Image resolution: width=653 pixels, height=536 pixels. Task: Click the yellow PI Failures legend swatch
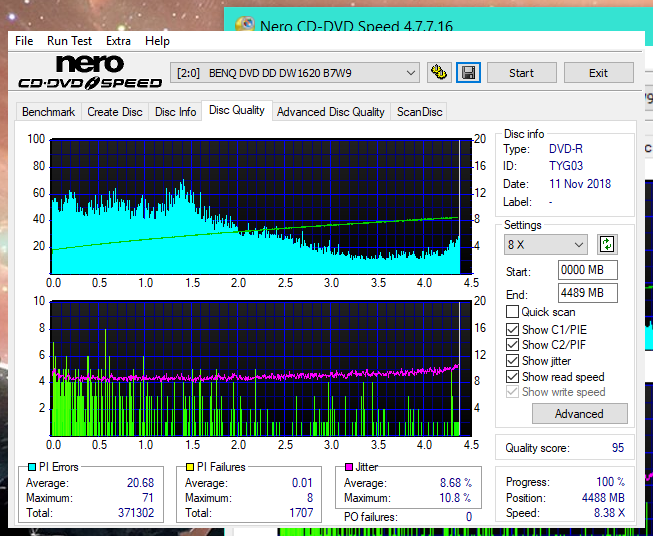pos(190,467)
